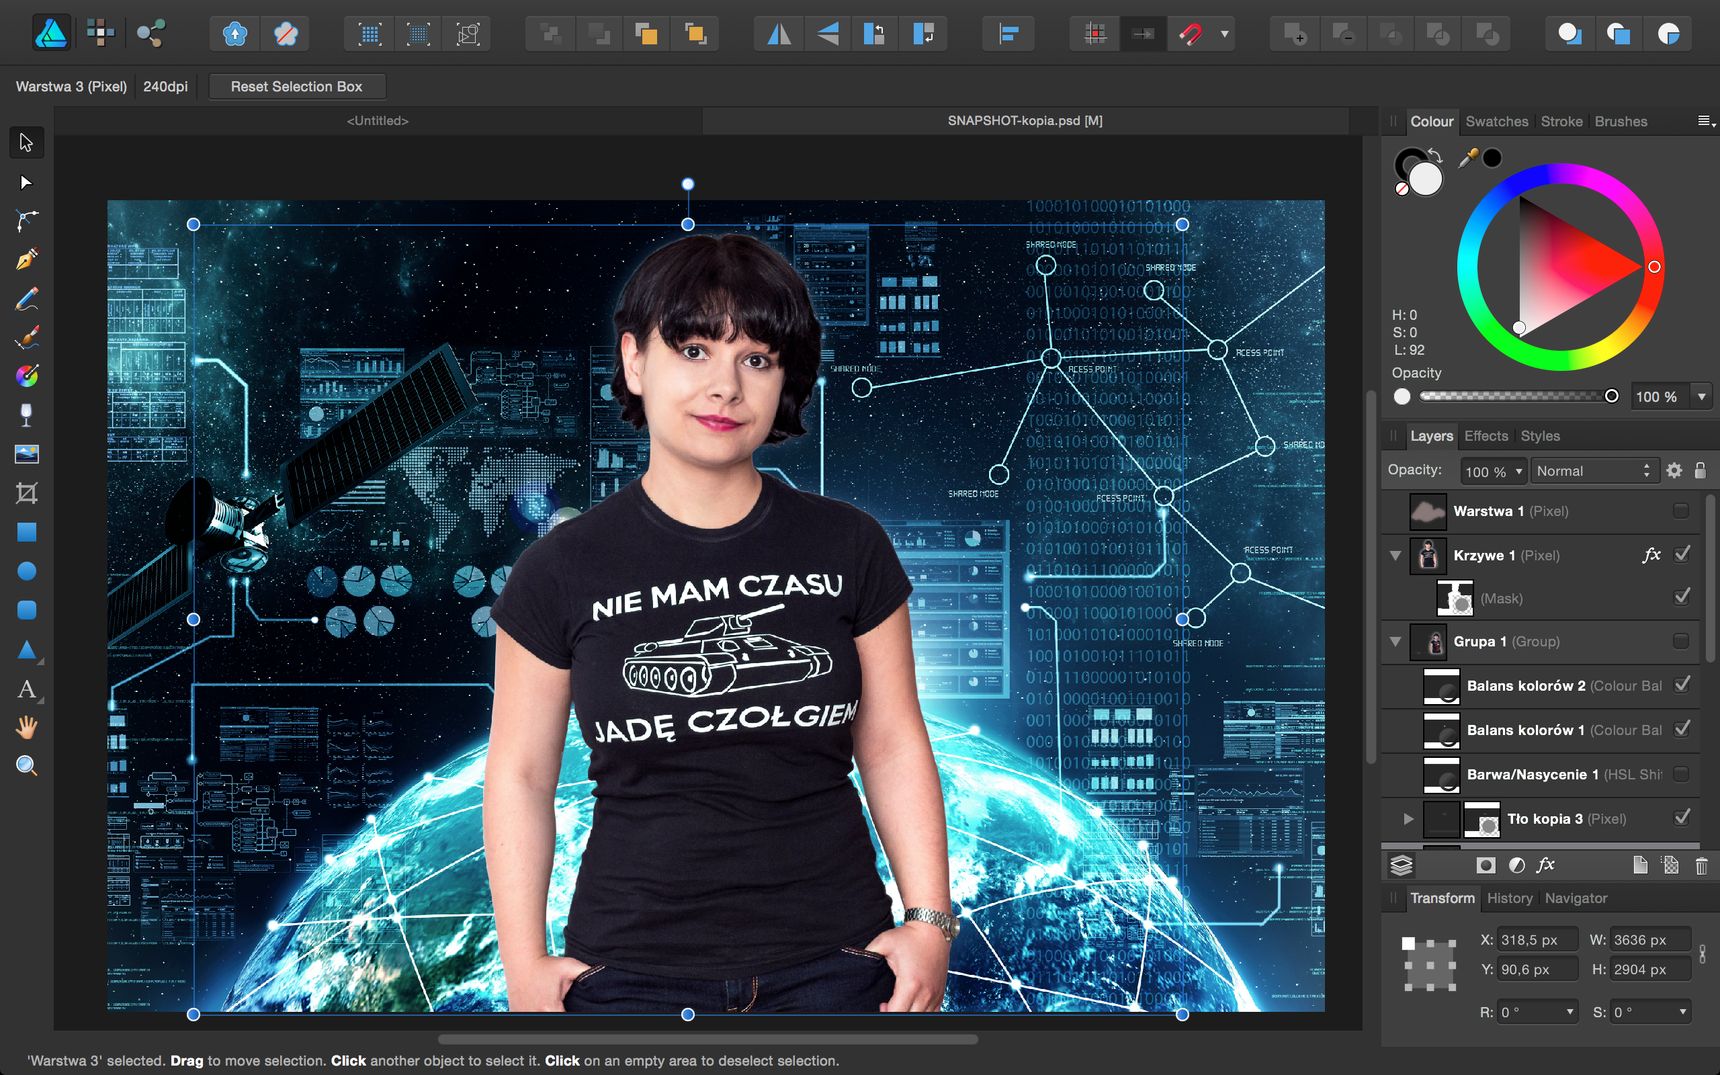
Task: Switch to the Effects tab
Action: tap(1486, 436)
